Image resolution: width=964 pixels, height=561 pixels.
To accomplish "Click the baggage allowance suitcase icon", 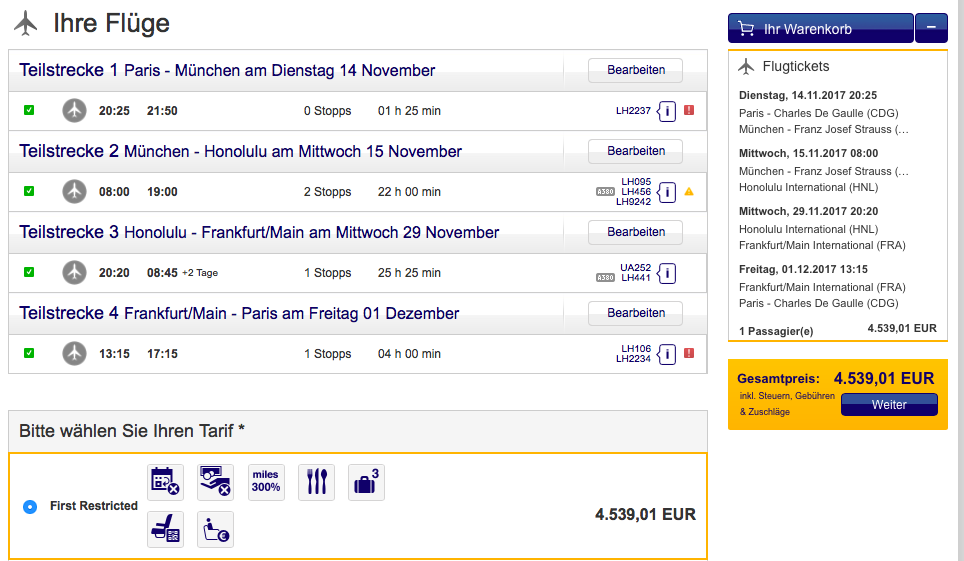I will [366, 482].
